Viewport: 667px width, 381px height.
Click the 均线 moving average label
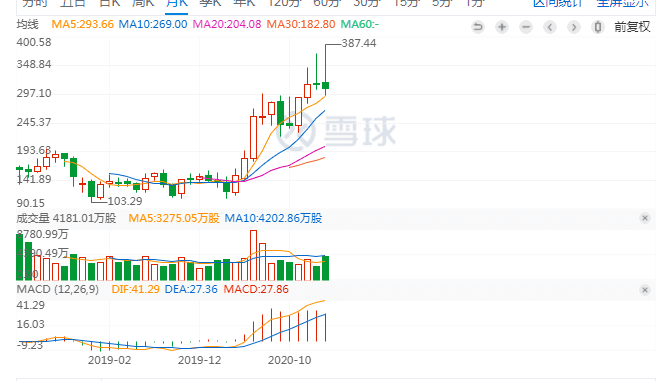(x=28, y=24)
